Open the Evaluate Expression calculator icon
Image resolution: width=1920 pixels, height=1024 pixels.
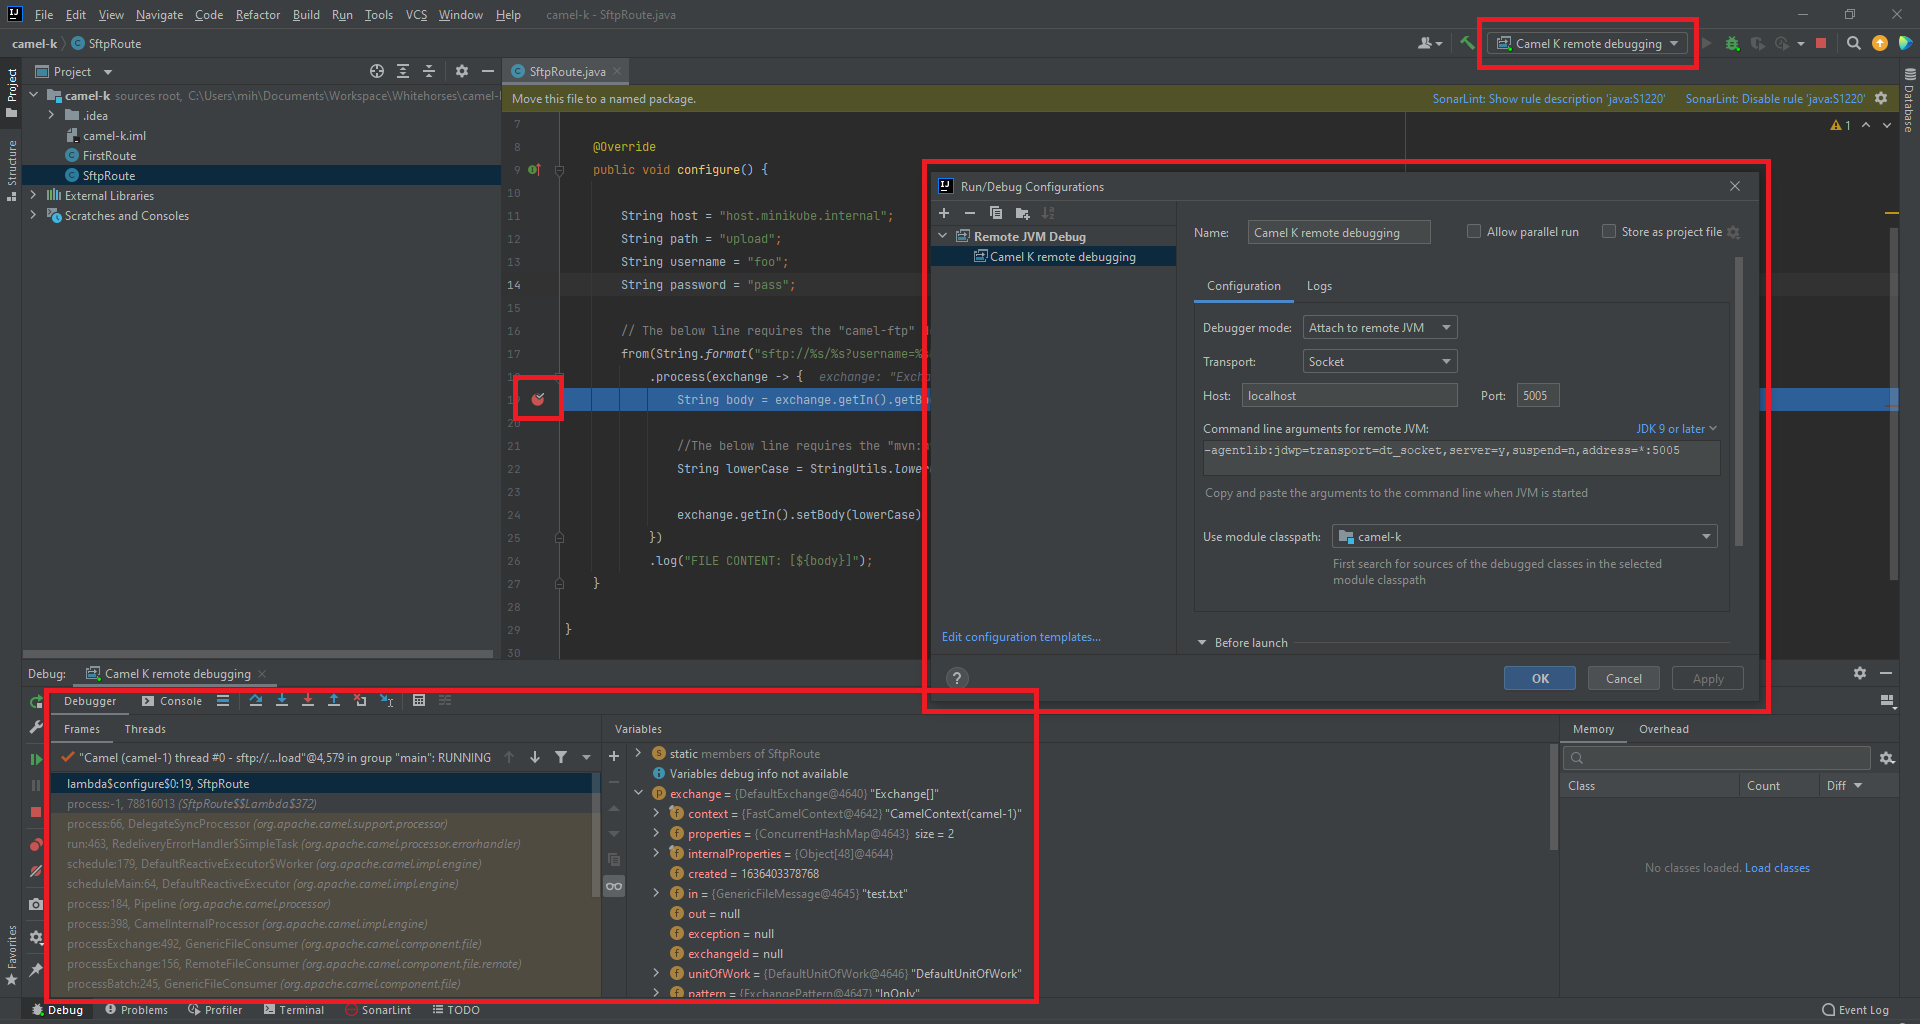[x=419, y=701]
